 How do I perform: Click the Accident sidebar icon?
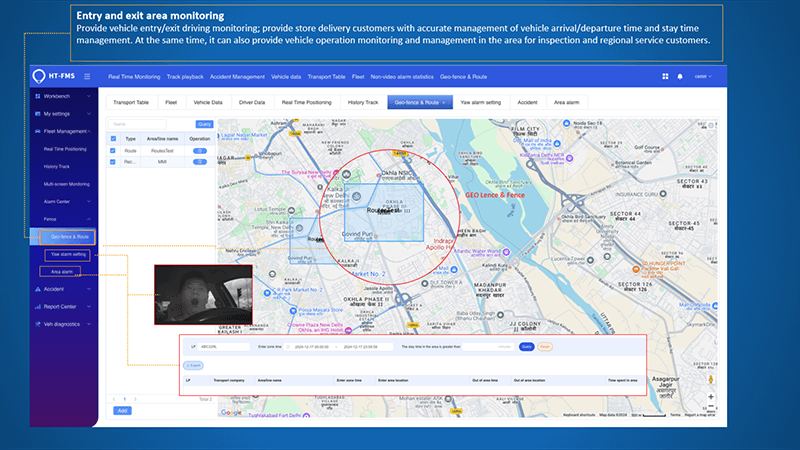[x=38, y=289]
